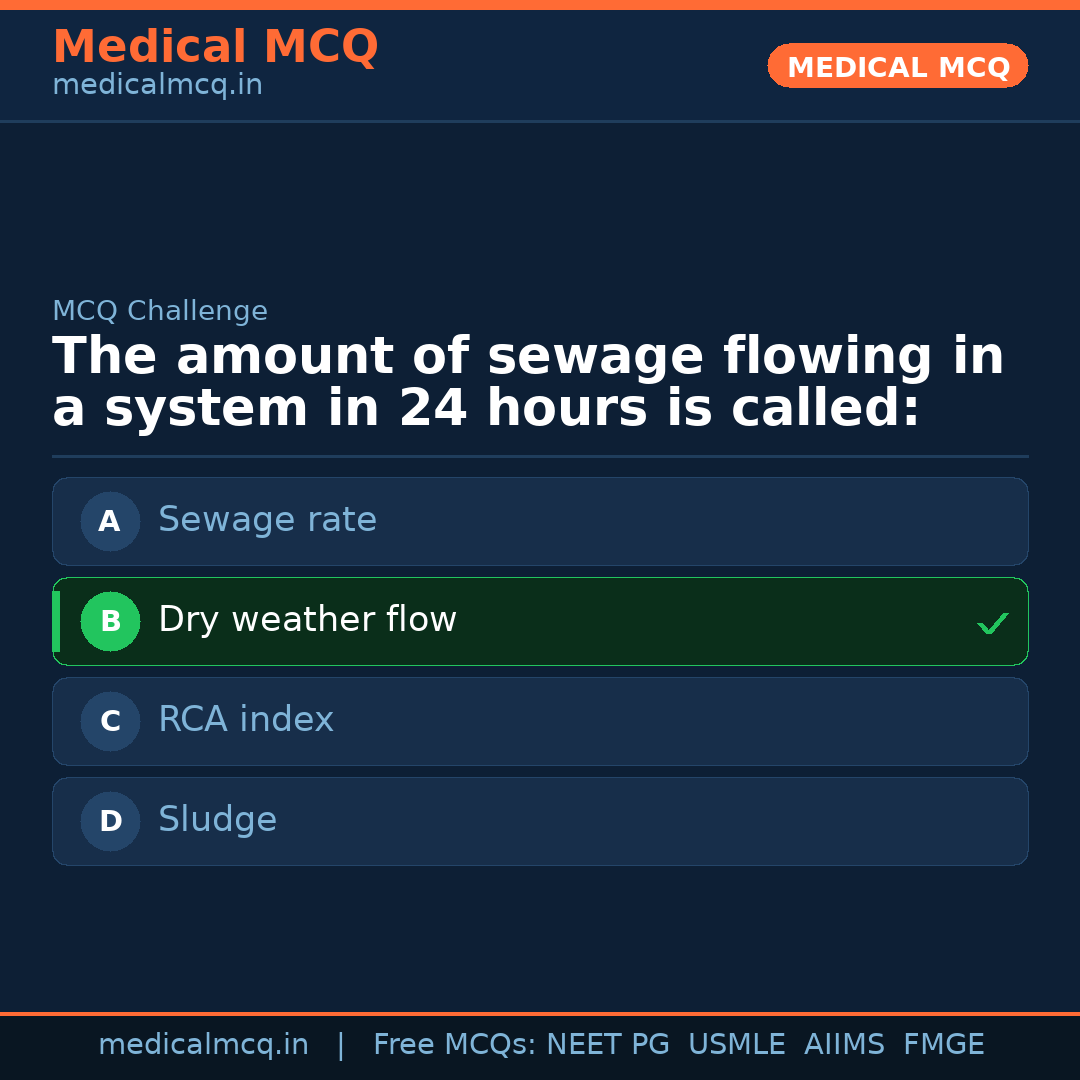Click the Medical MCQ header title
This screenshot has height=1080, width=1080.
click(x=215, y=47)
